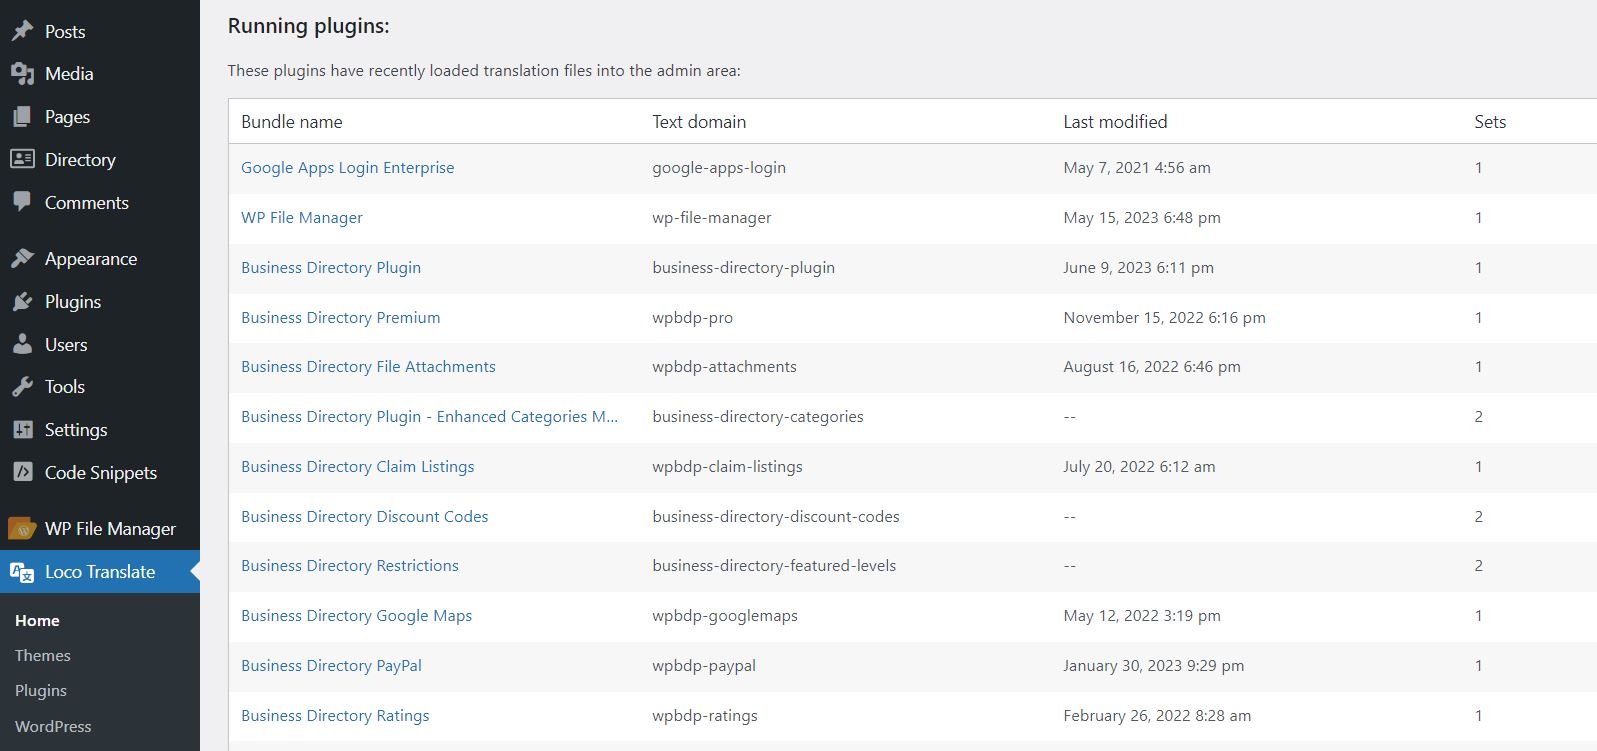The width and height of the screenshot is (1597, 751).
Task: Click the Last modified column header
Action: (1115, 122)
